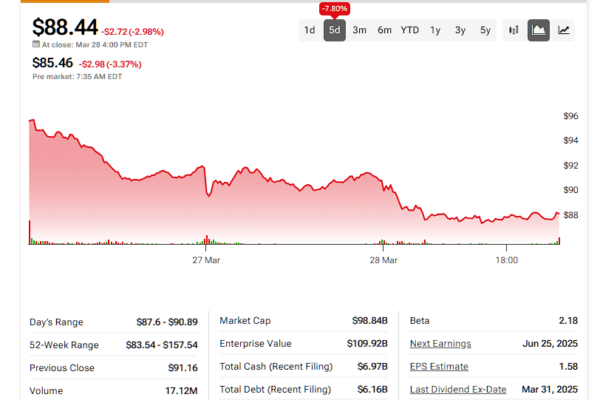Click the Market Cap label
Image resolution: width=600 pixels, height=400 pixels.
pyautogui.click(x=245, y=321)
